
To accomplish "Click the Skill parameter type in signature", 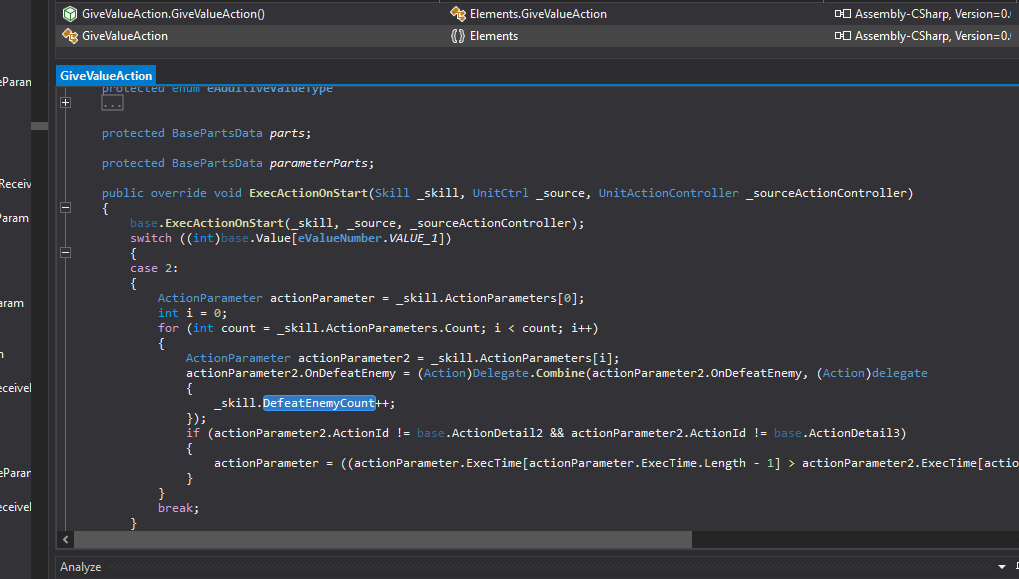I will coord(393,193).
